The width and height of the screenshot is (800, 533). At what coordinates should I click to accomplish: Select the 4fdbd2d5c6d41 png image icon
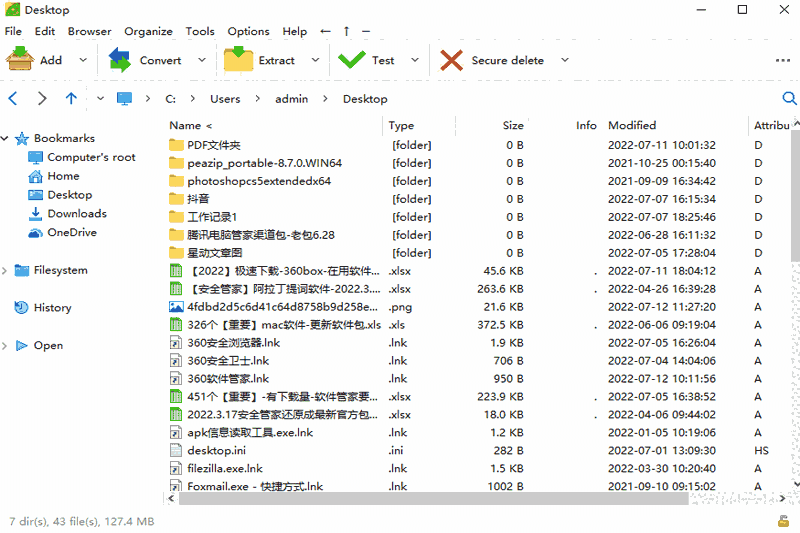coord(176,307)
